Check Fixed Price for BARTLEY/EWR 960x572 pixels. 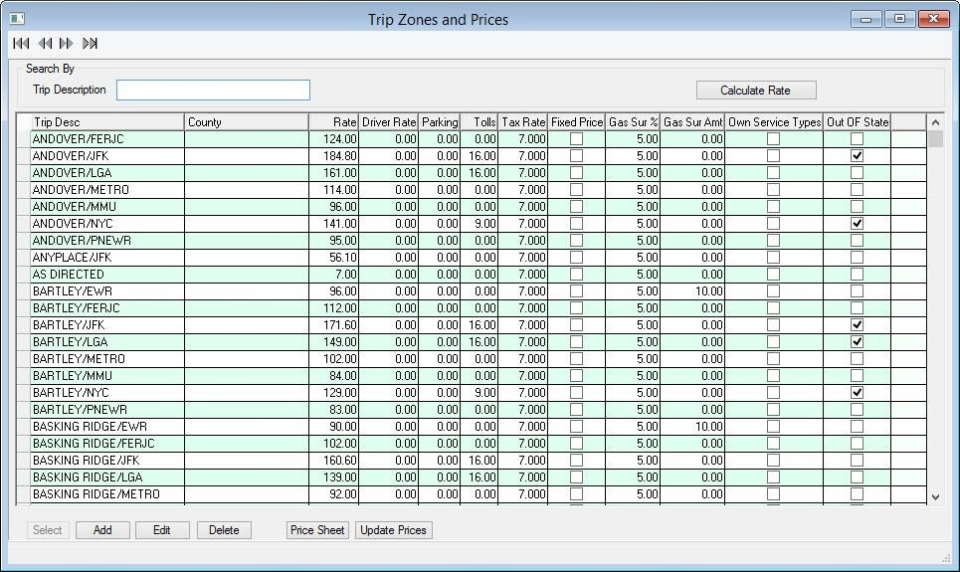click(576, 292)
